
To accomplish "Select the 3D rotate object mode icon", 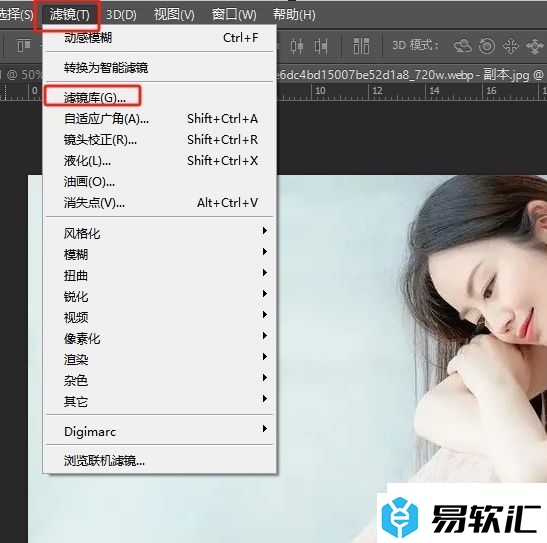I will (x=463, y=46).
